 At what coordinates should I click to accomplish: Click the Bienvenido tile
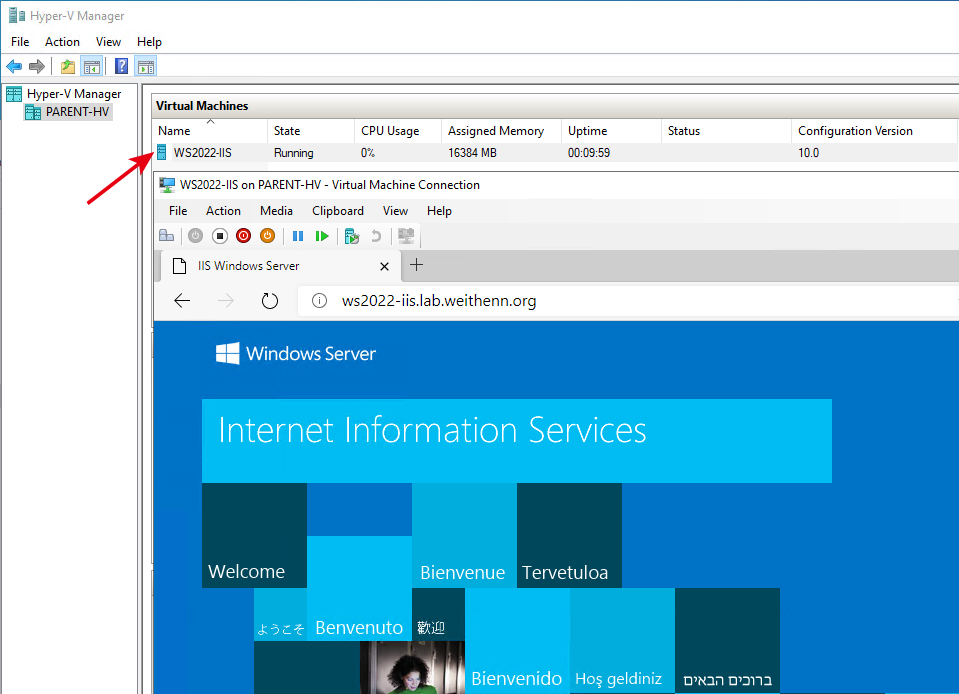pyautogui.click(x=517, y=641)
